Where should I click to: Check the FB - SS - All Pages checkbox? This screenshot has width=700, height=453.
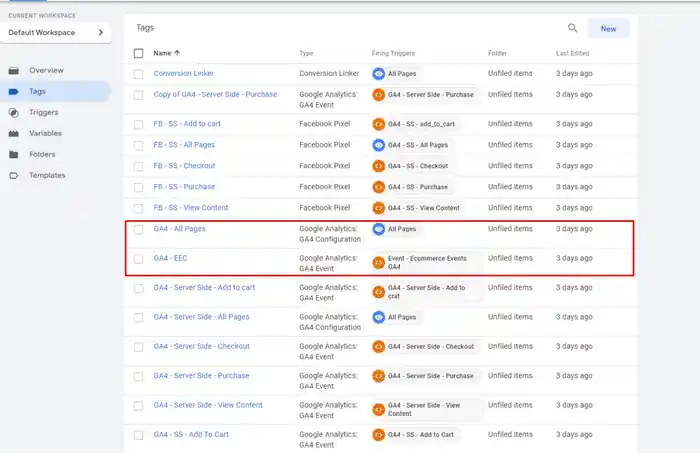[138, 145]
